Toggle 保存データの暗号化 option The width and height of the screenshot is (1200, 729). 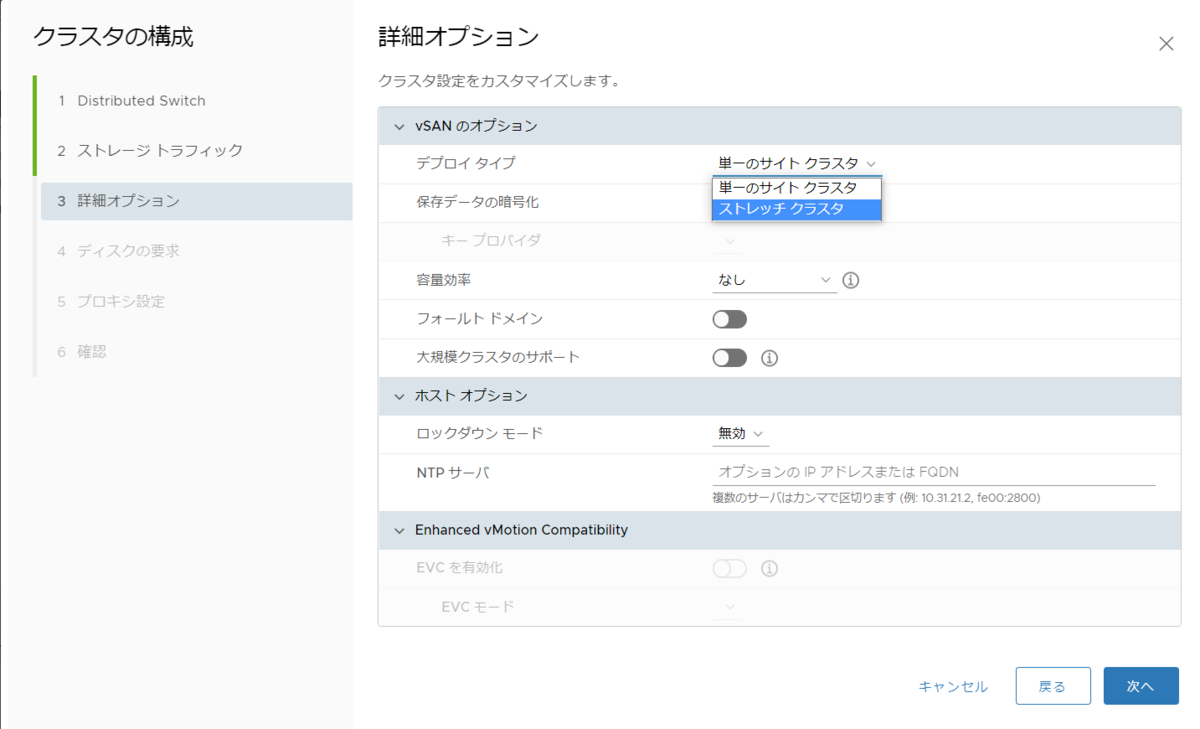[x=729, y=202]
